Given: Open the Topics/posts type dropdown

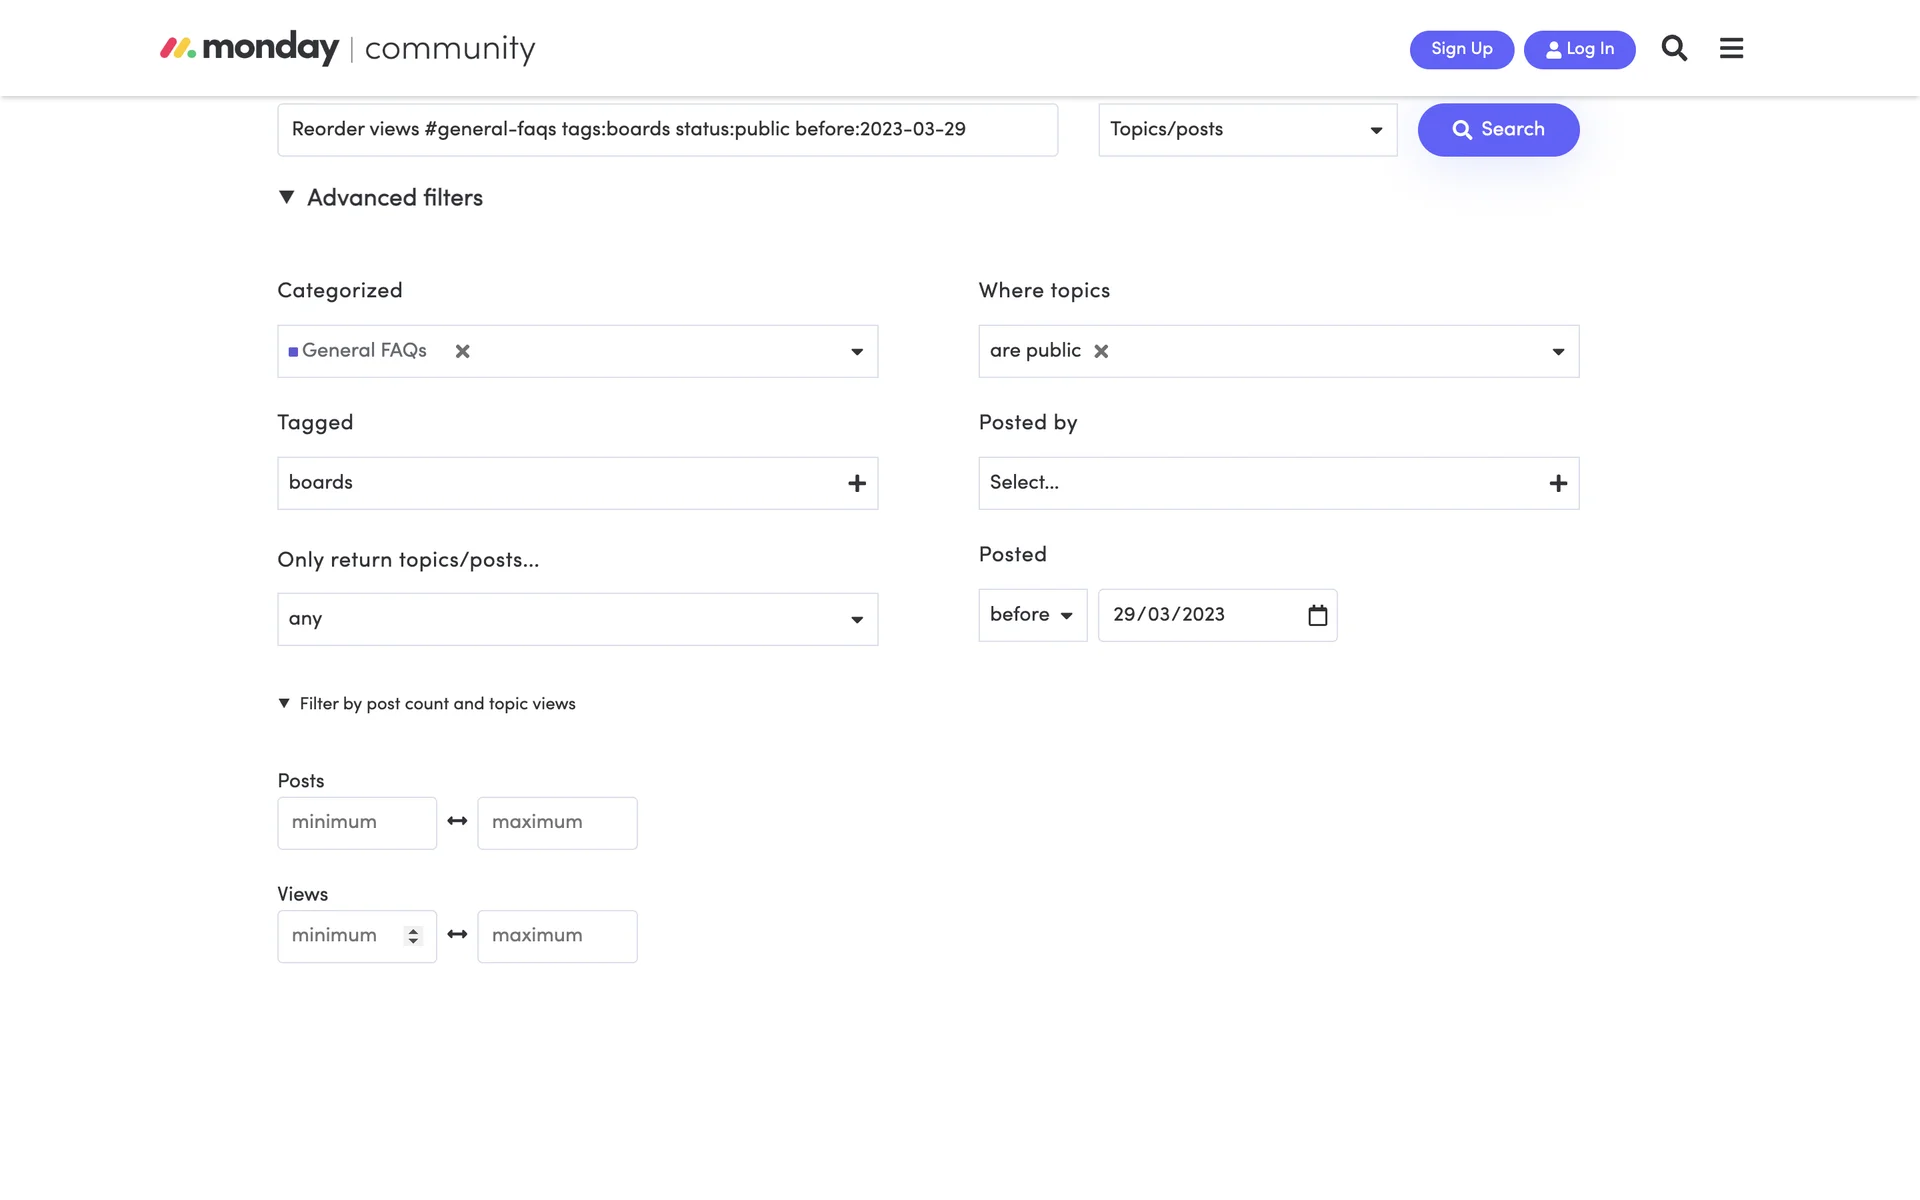Looking at the screenshot, I should [x=1247, y=130].
